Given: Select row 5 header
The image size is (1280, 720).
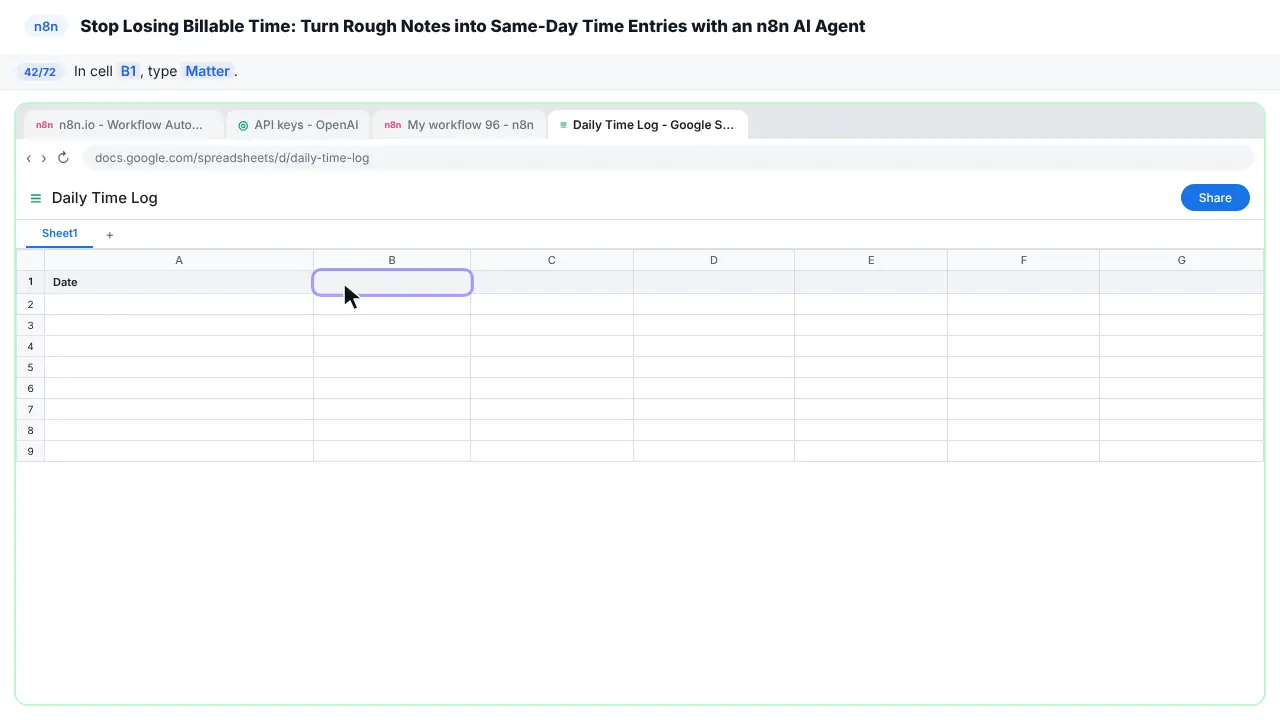Looking at the screenshot, I should tap(31, 367).
